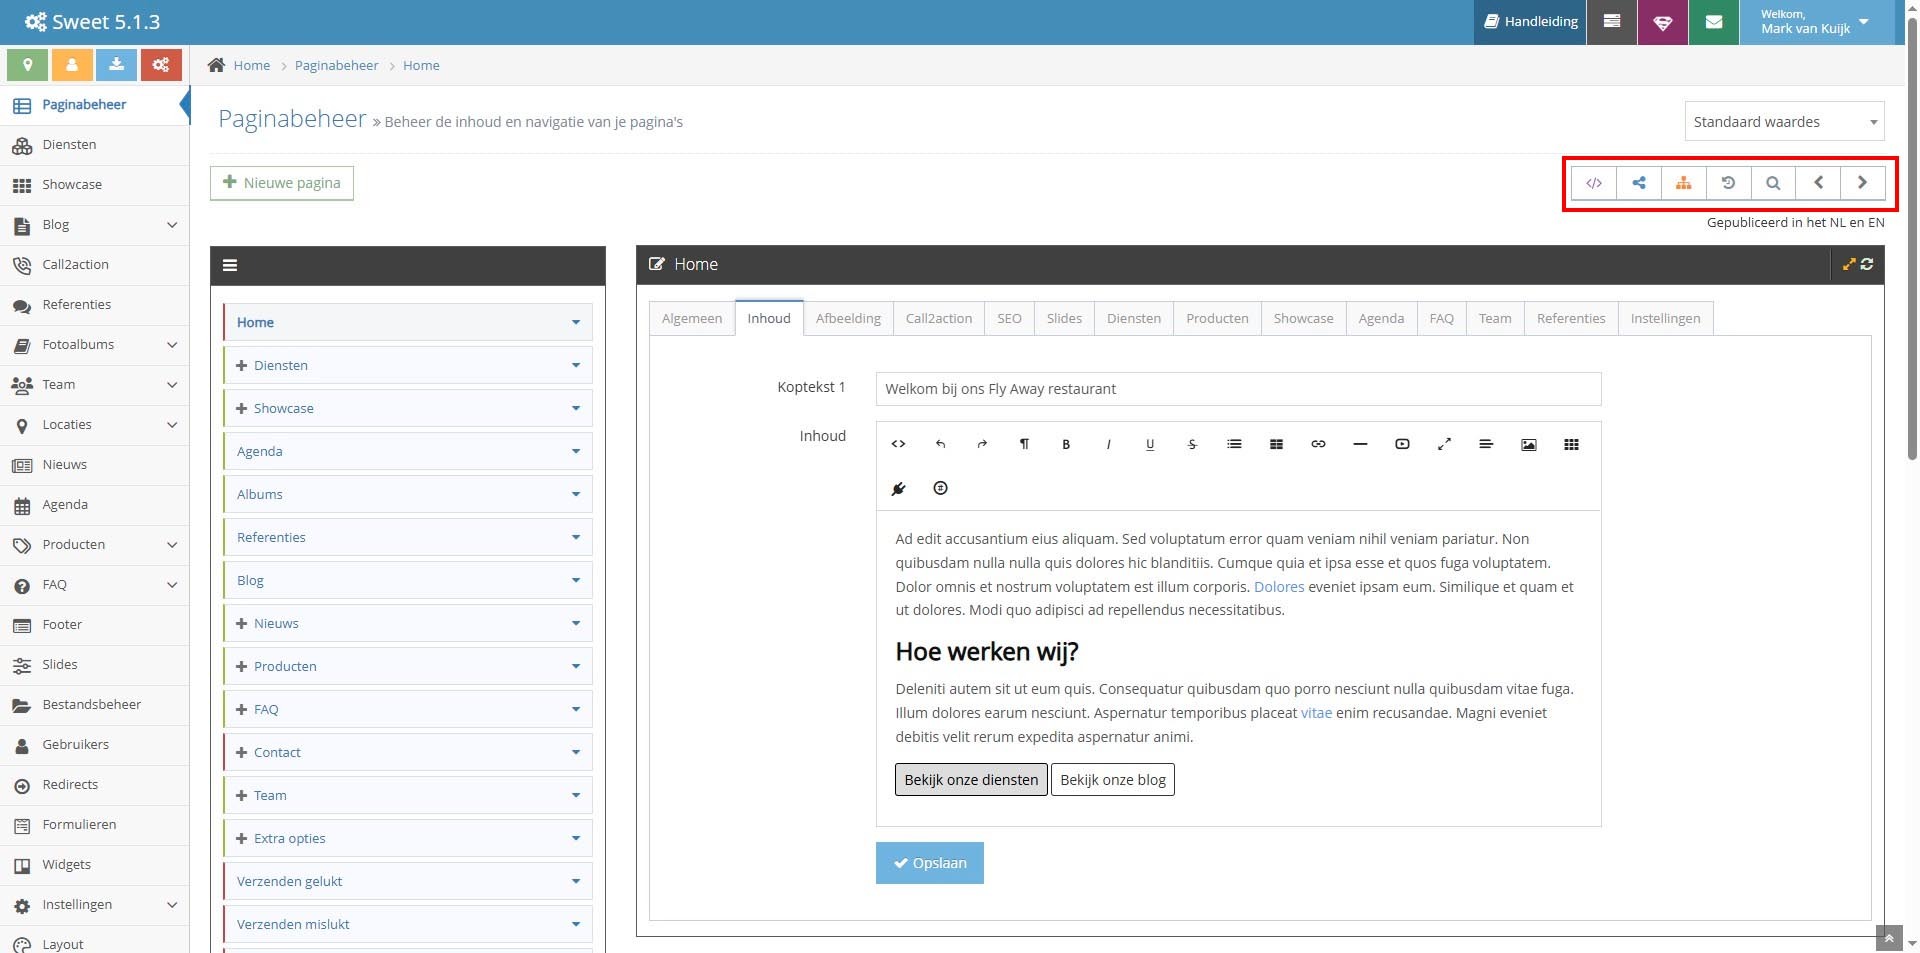Click the green location pin shortcut
This screenshot has width=1920, height=953.
click(28, 65)
